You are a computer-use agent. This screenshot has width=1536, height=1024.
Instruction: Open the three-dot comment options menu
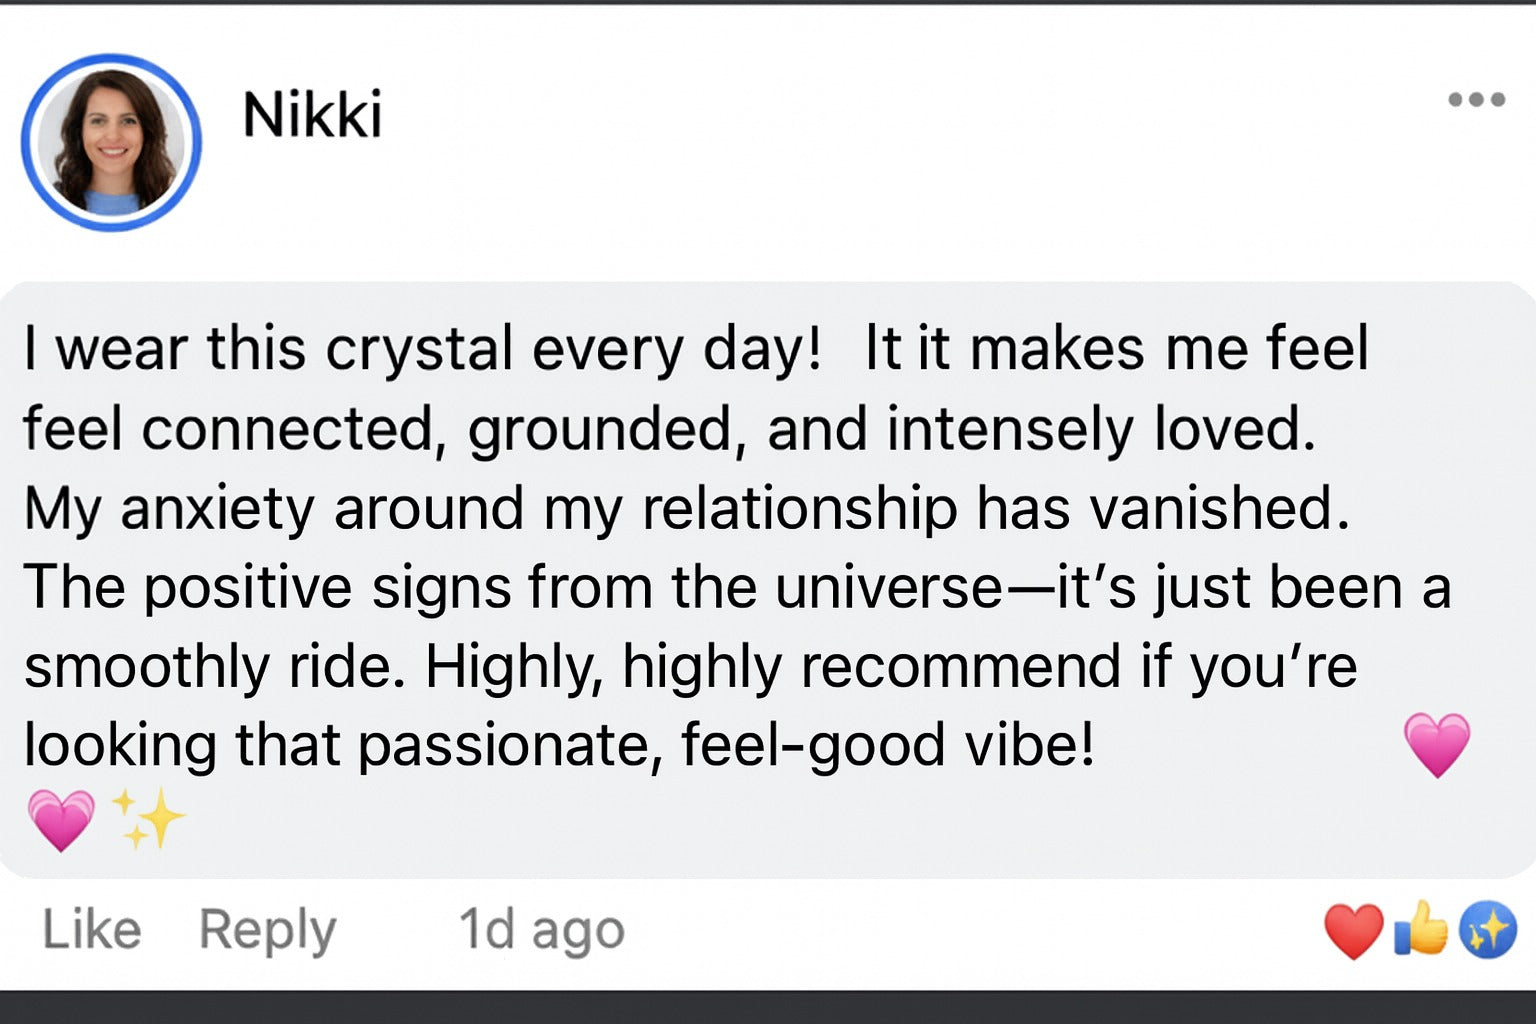[1477, 99]
